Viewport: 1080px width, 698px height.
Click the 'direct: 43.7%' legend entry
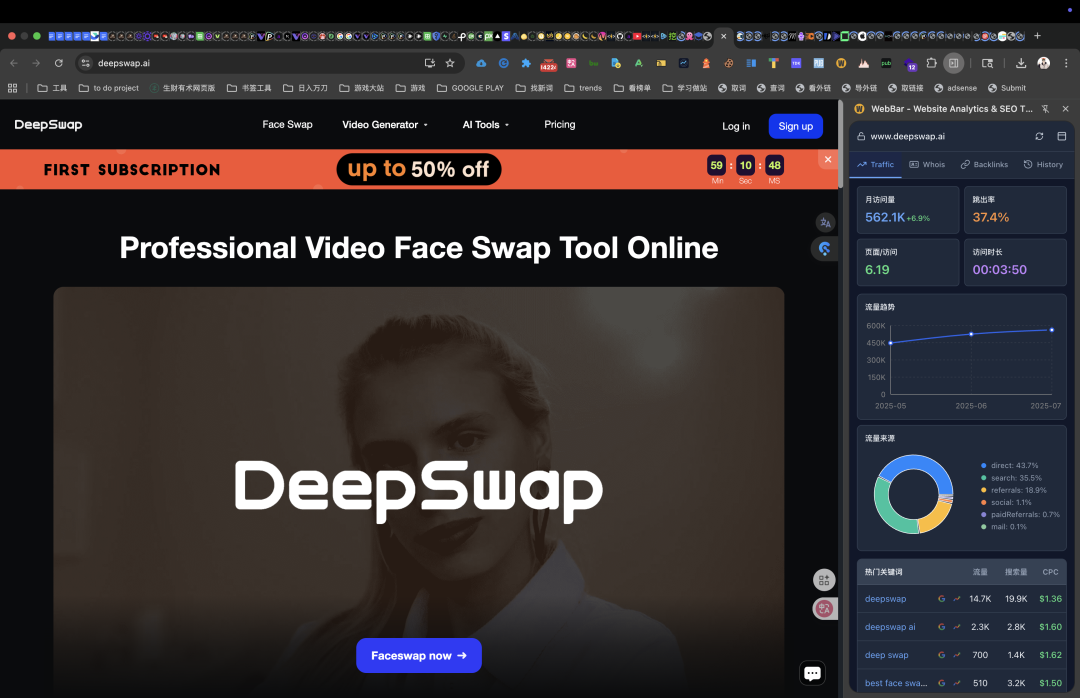(1010, 466)
